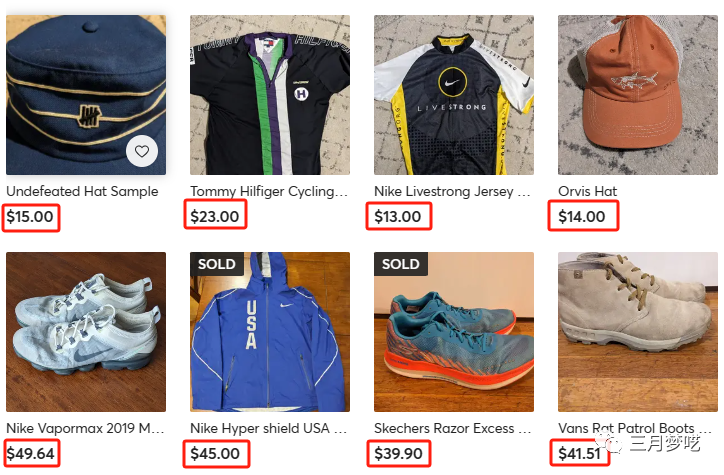Screen dimensions: 724x475
Task: Open the Skechers Razor Excess shoes photo
Action: (x=453, y=331)
